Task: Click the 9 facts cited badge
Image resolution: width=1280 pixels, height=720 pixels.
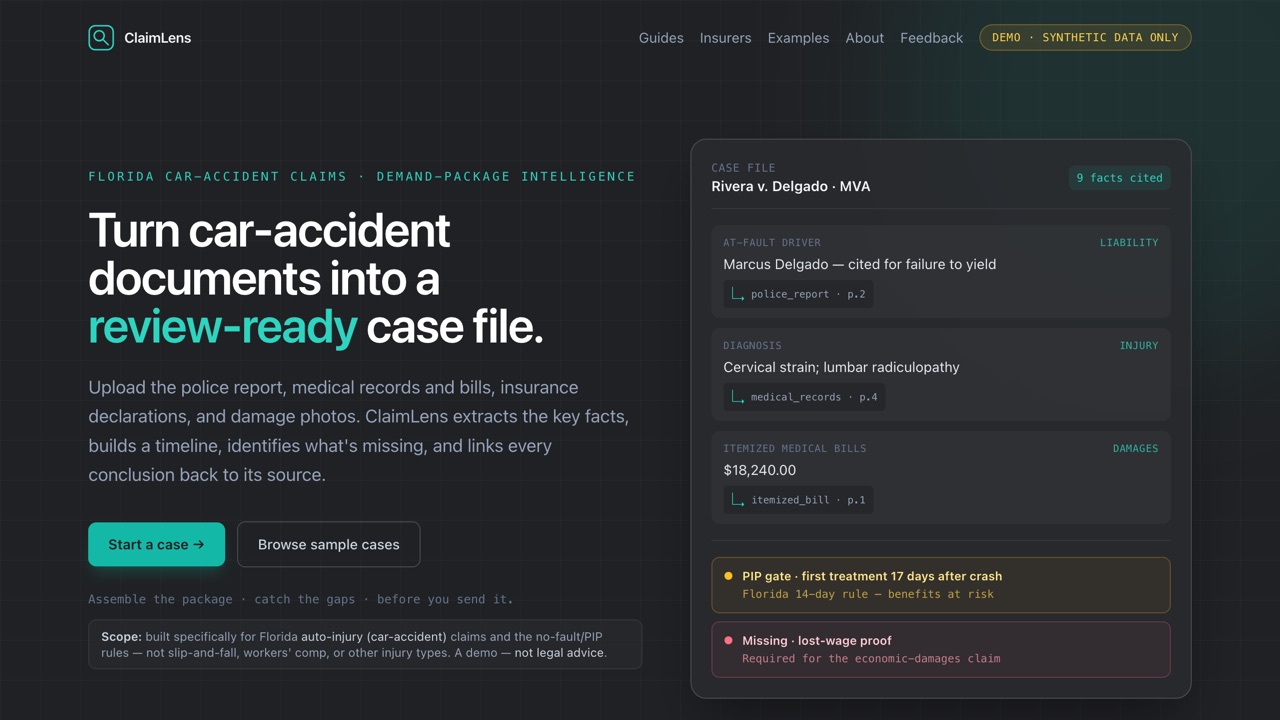Action: (x=1119, y=178)
